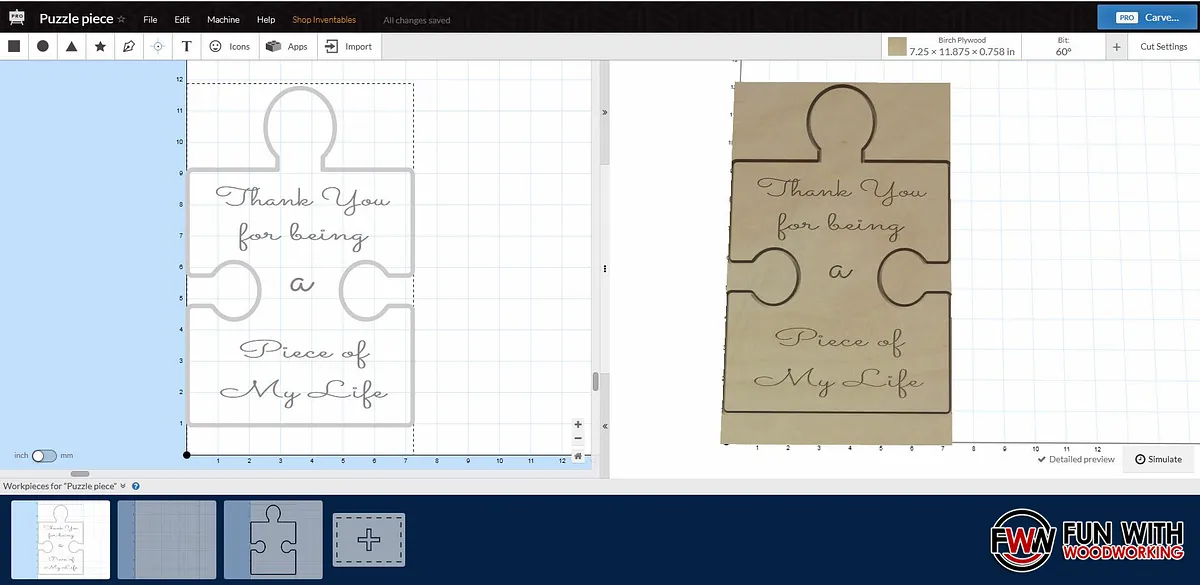Choose the Star shape tool
1200x585 pixels.
(100, 46)
